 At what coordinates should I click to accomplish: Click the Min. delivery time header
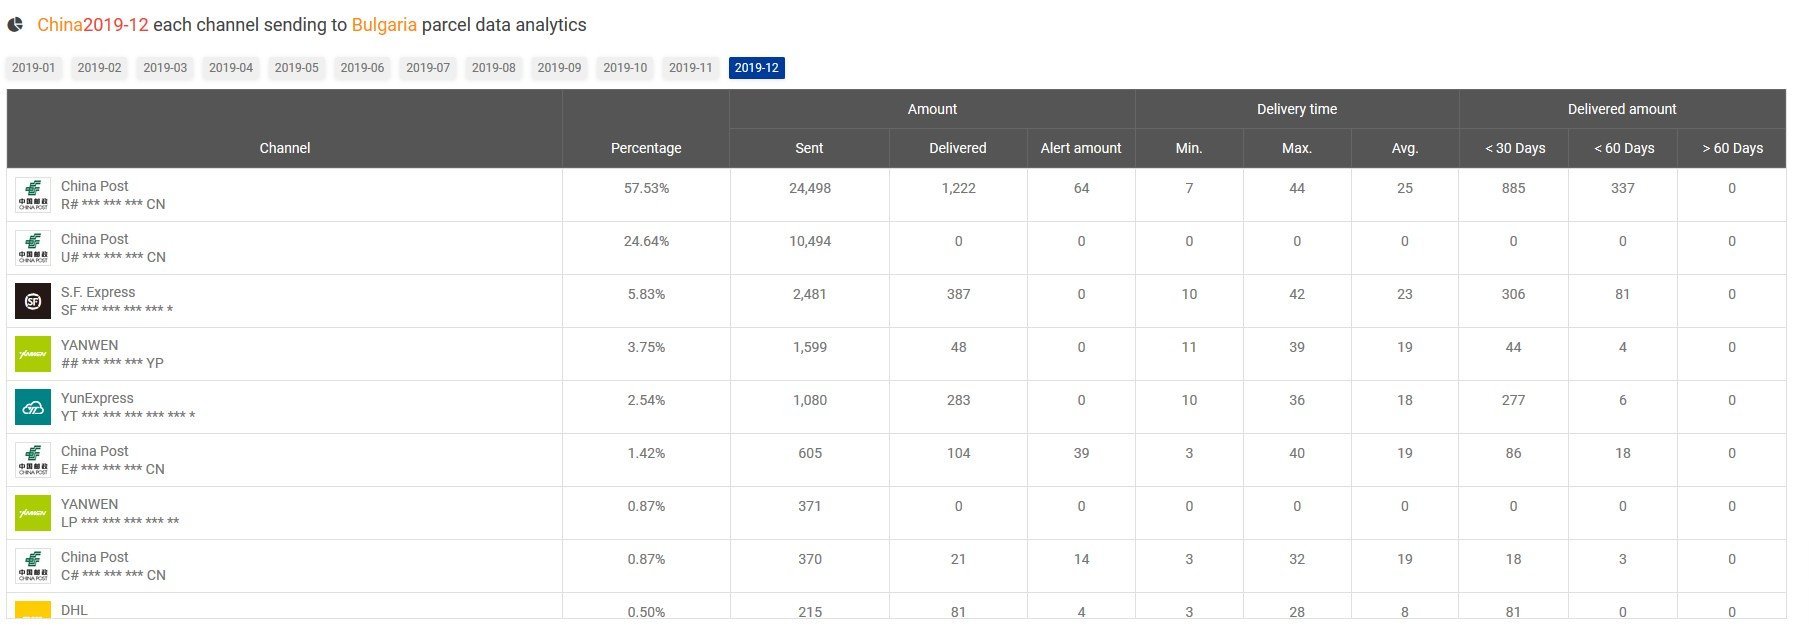1189,148
